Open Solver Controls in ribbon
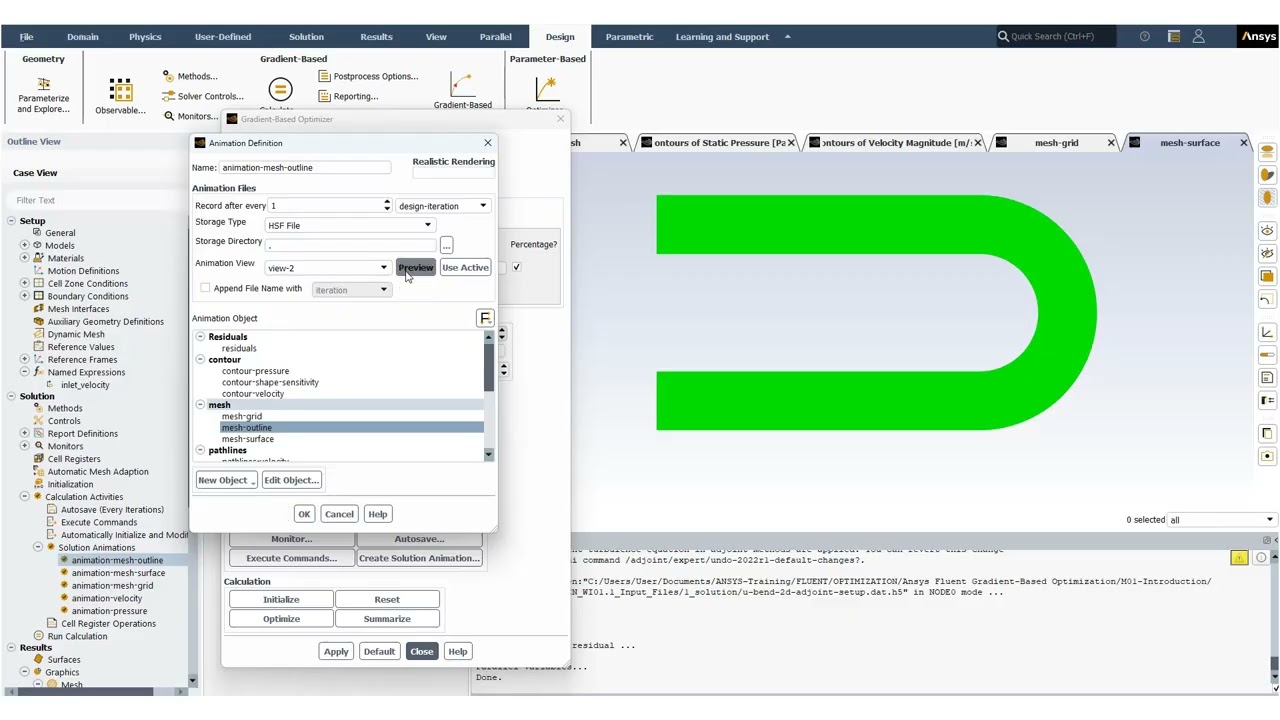Viewport: 1280px width, 720px height. coord(203,96)
